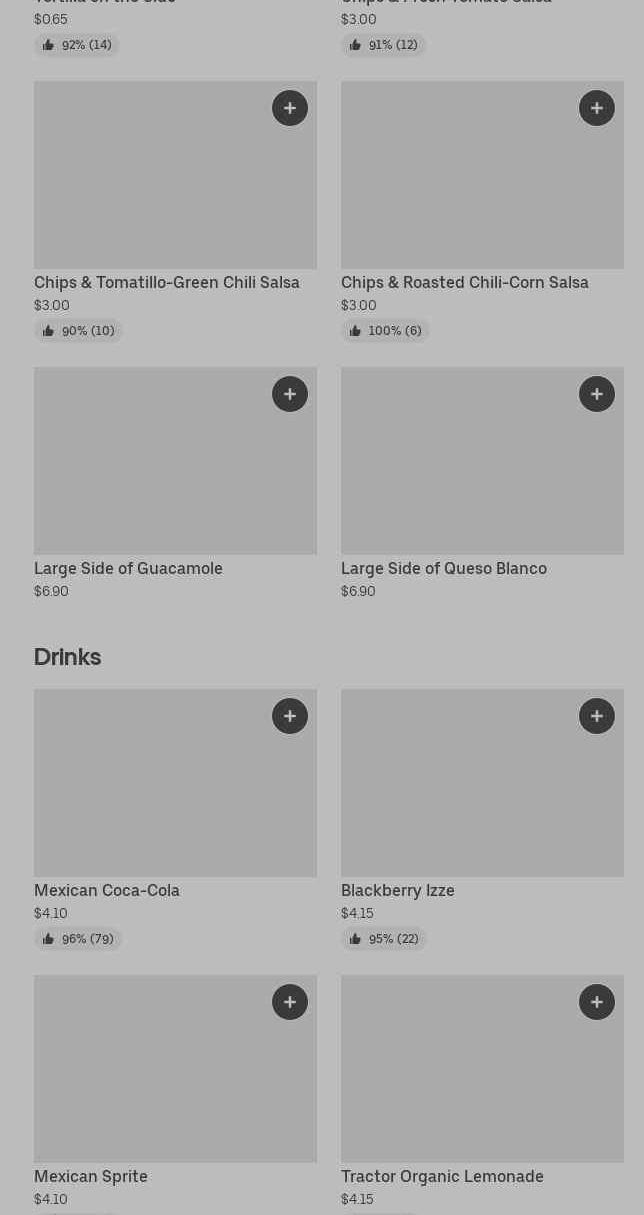Add Large Side of Guacamole
This screenshot has height=1215, width=644.
[290, 394]
